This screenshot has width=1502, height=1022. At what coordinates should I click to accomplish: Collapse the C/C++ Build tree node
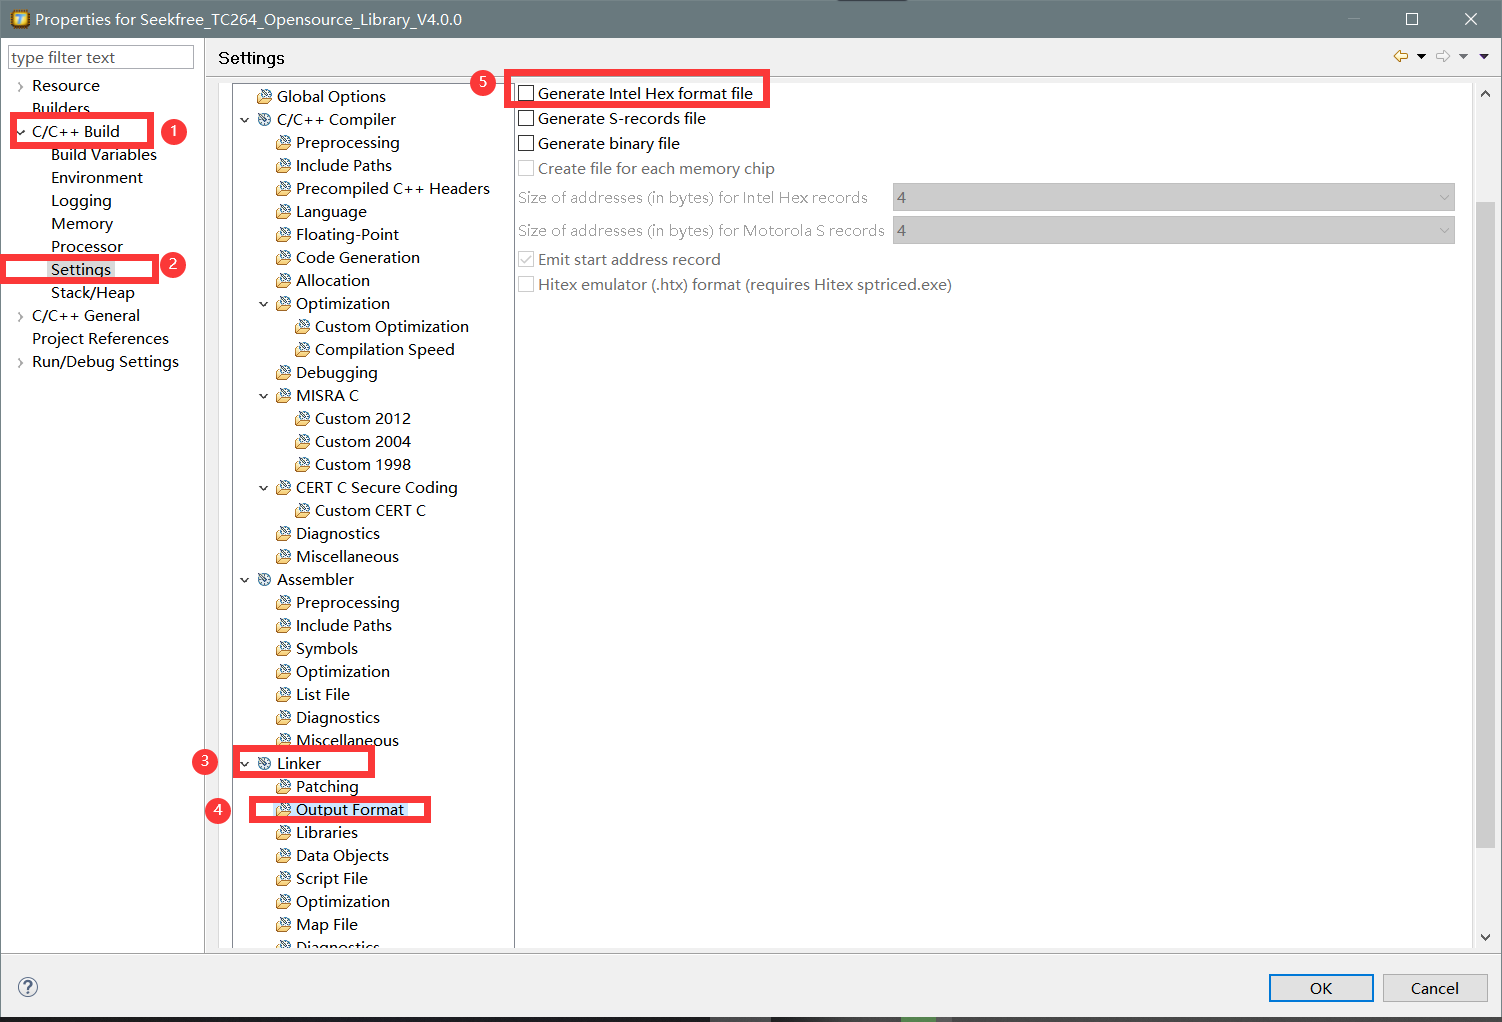[x=20, y=132]
